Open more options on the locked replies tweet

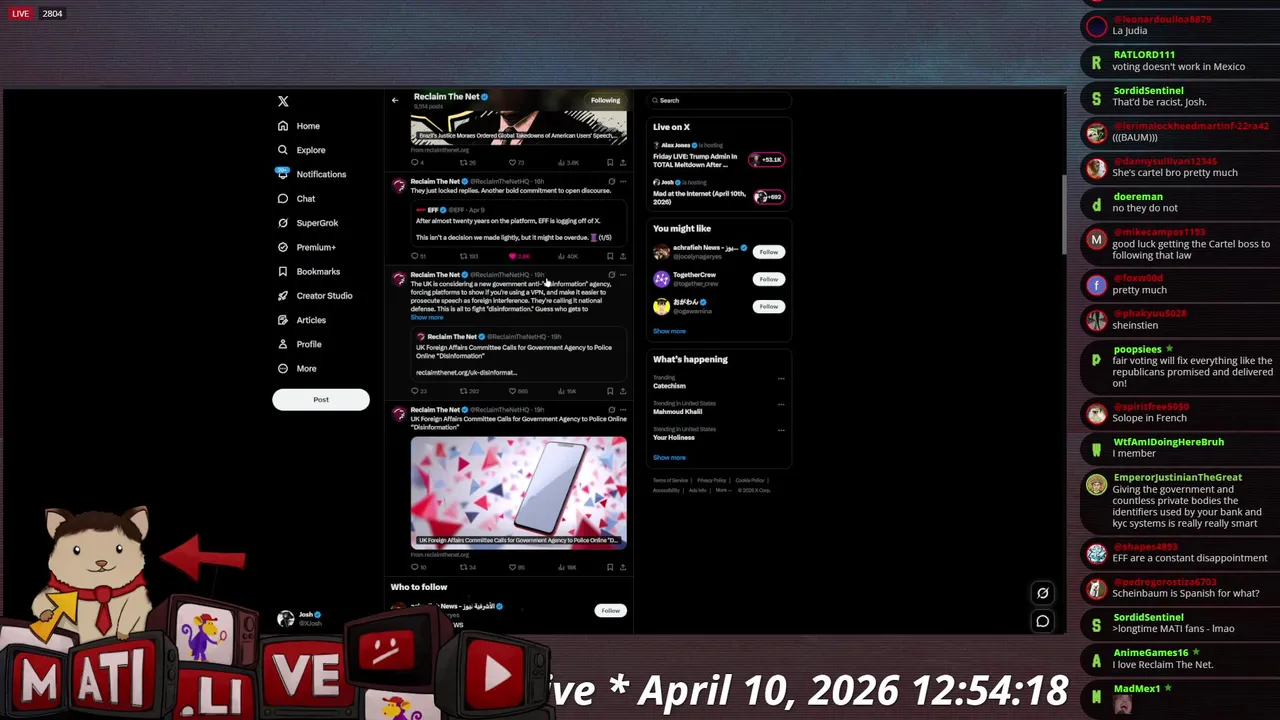point(622,182)
